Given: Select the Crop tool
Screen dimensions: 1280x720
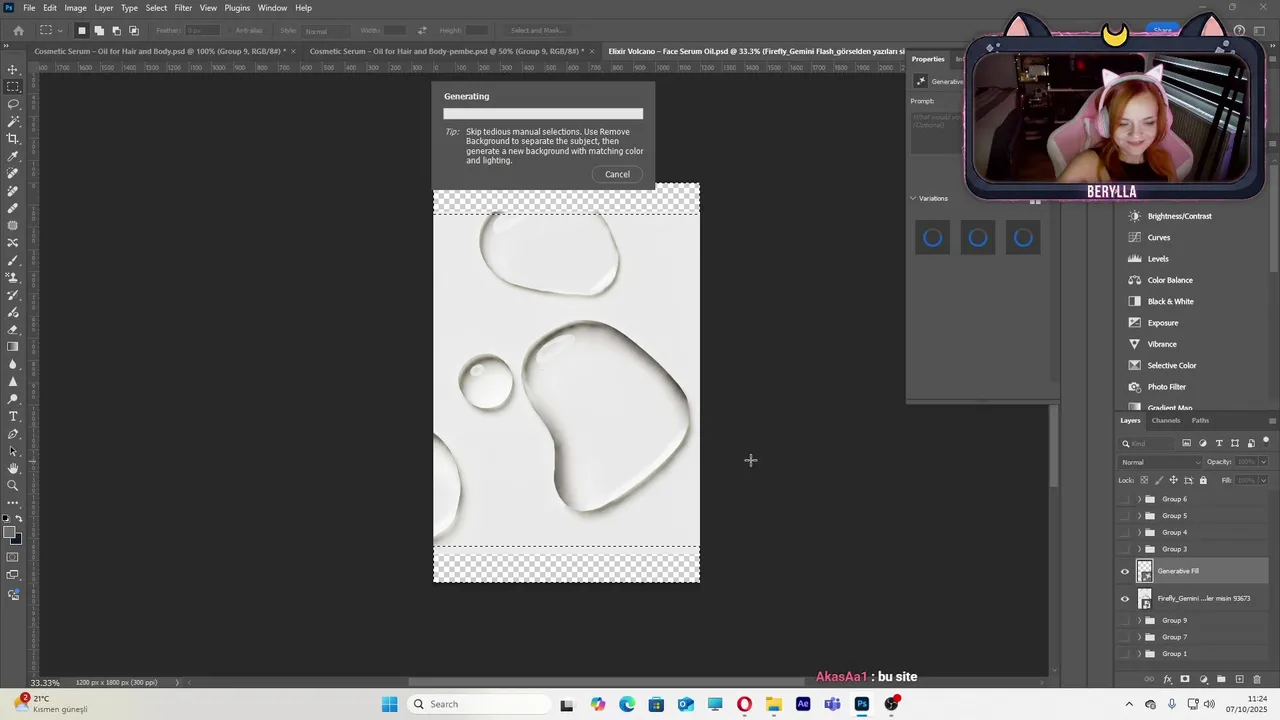Looking at the screenshot, I should pos(13,139).
